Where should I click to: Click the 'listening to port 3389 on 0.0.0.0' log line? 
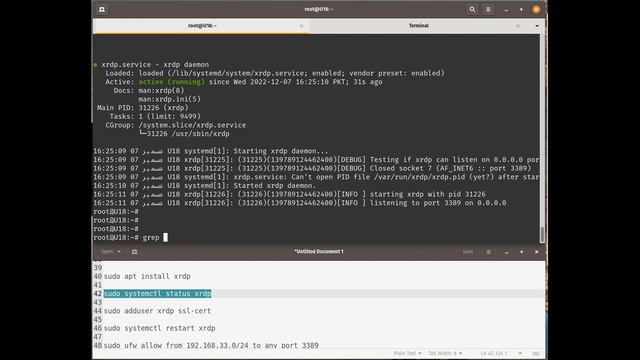click(x=300, y=203)
